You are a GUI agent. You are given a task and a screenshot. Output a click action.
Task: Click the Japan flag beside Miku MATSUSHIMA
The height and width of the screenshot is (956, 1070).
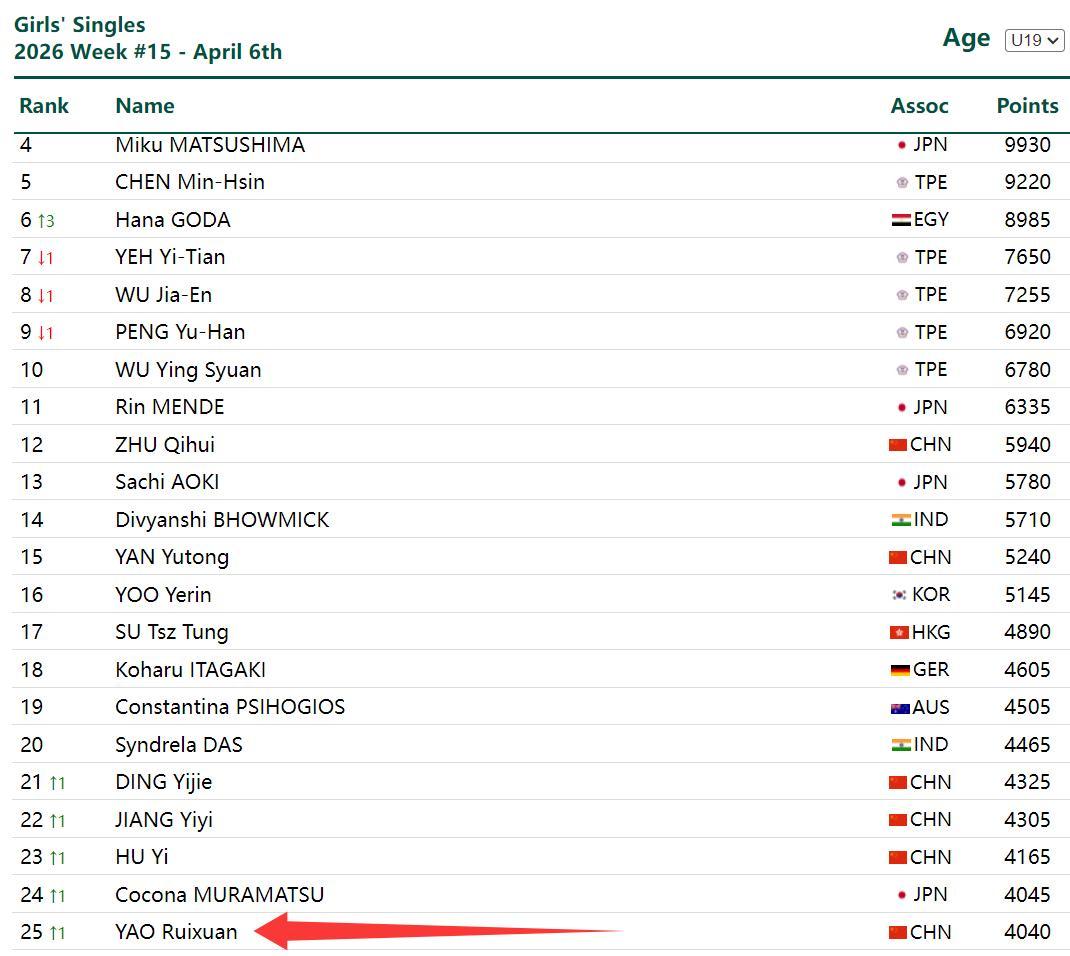(x=901, y=145)
